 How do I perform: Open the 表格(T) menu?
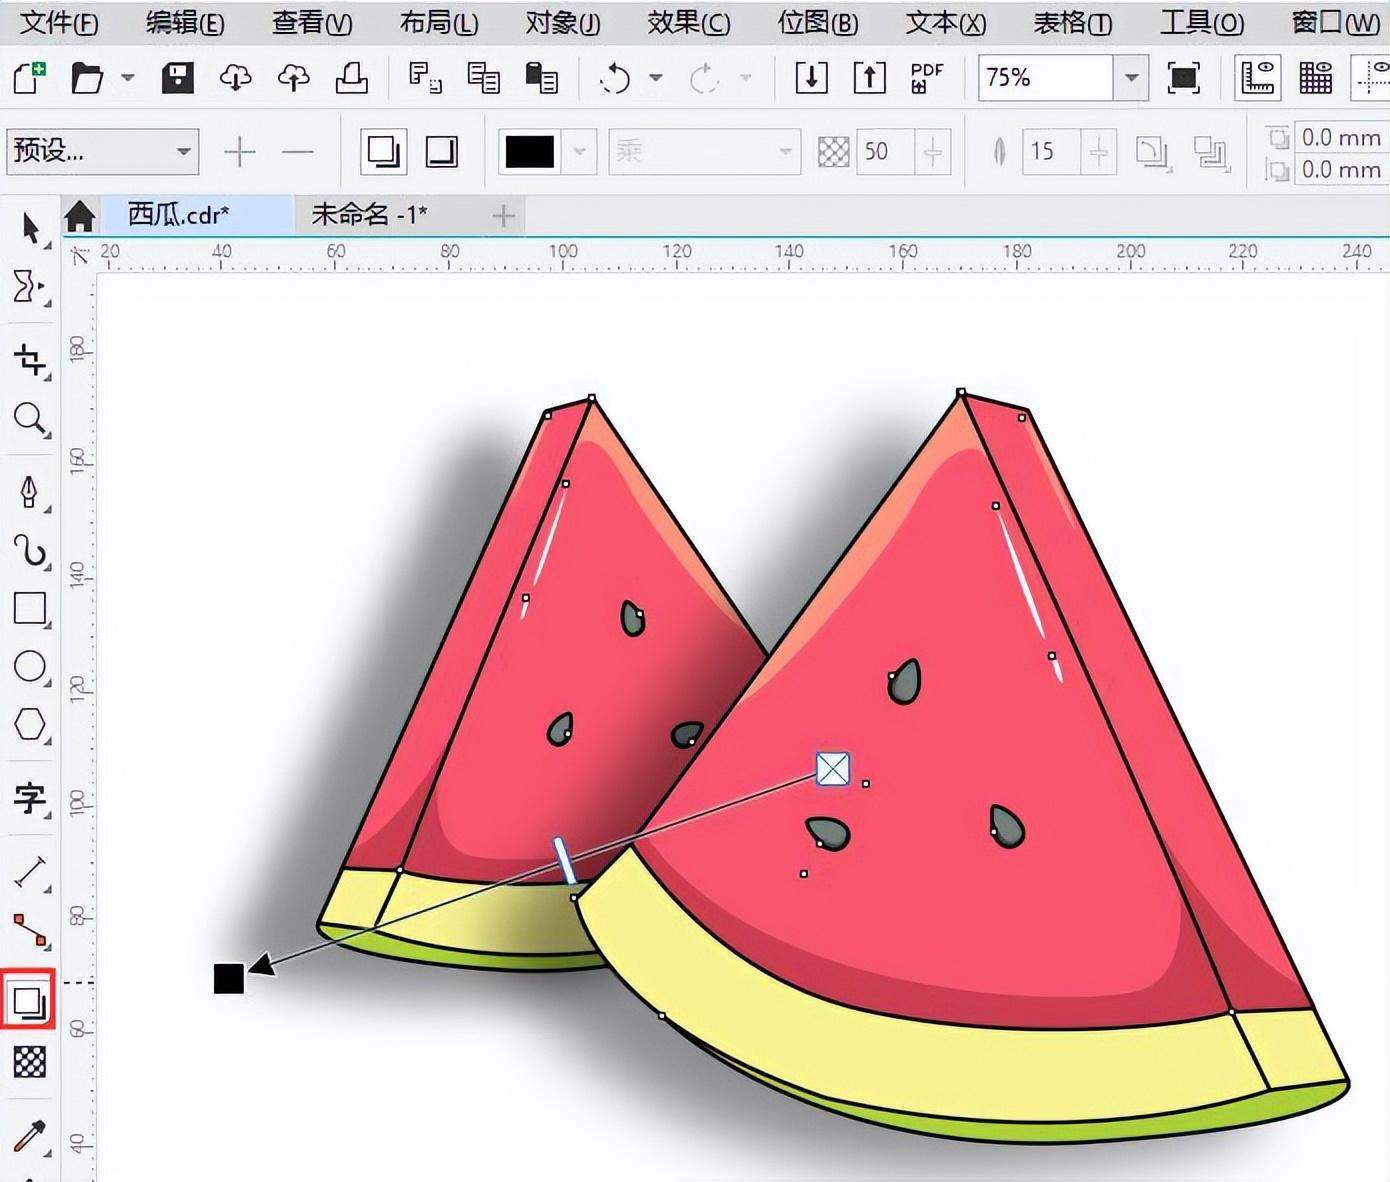[1073, 22]
